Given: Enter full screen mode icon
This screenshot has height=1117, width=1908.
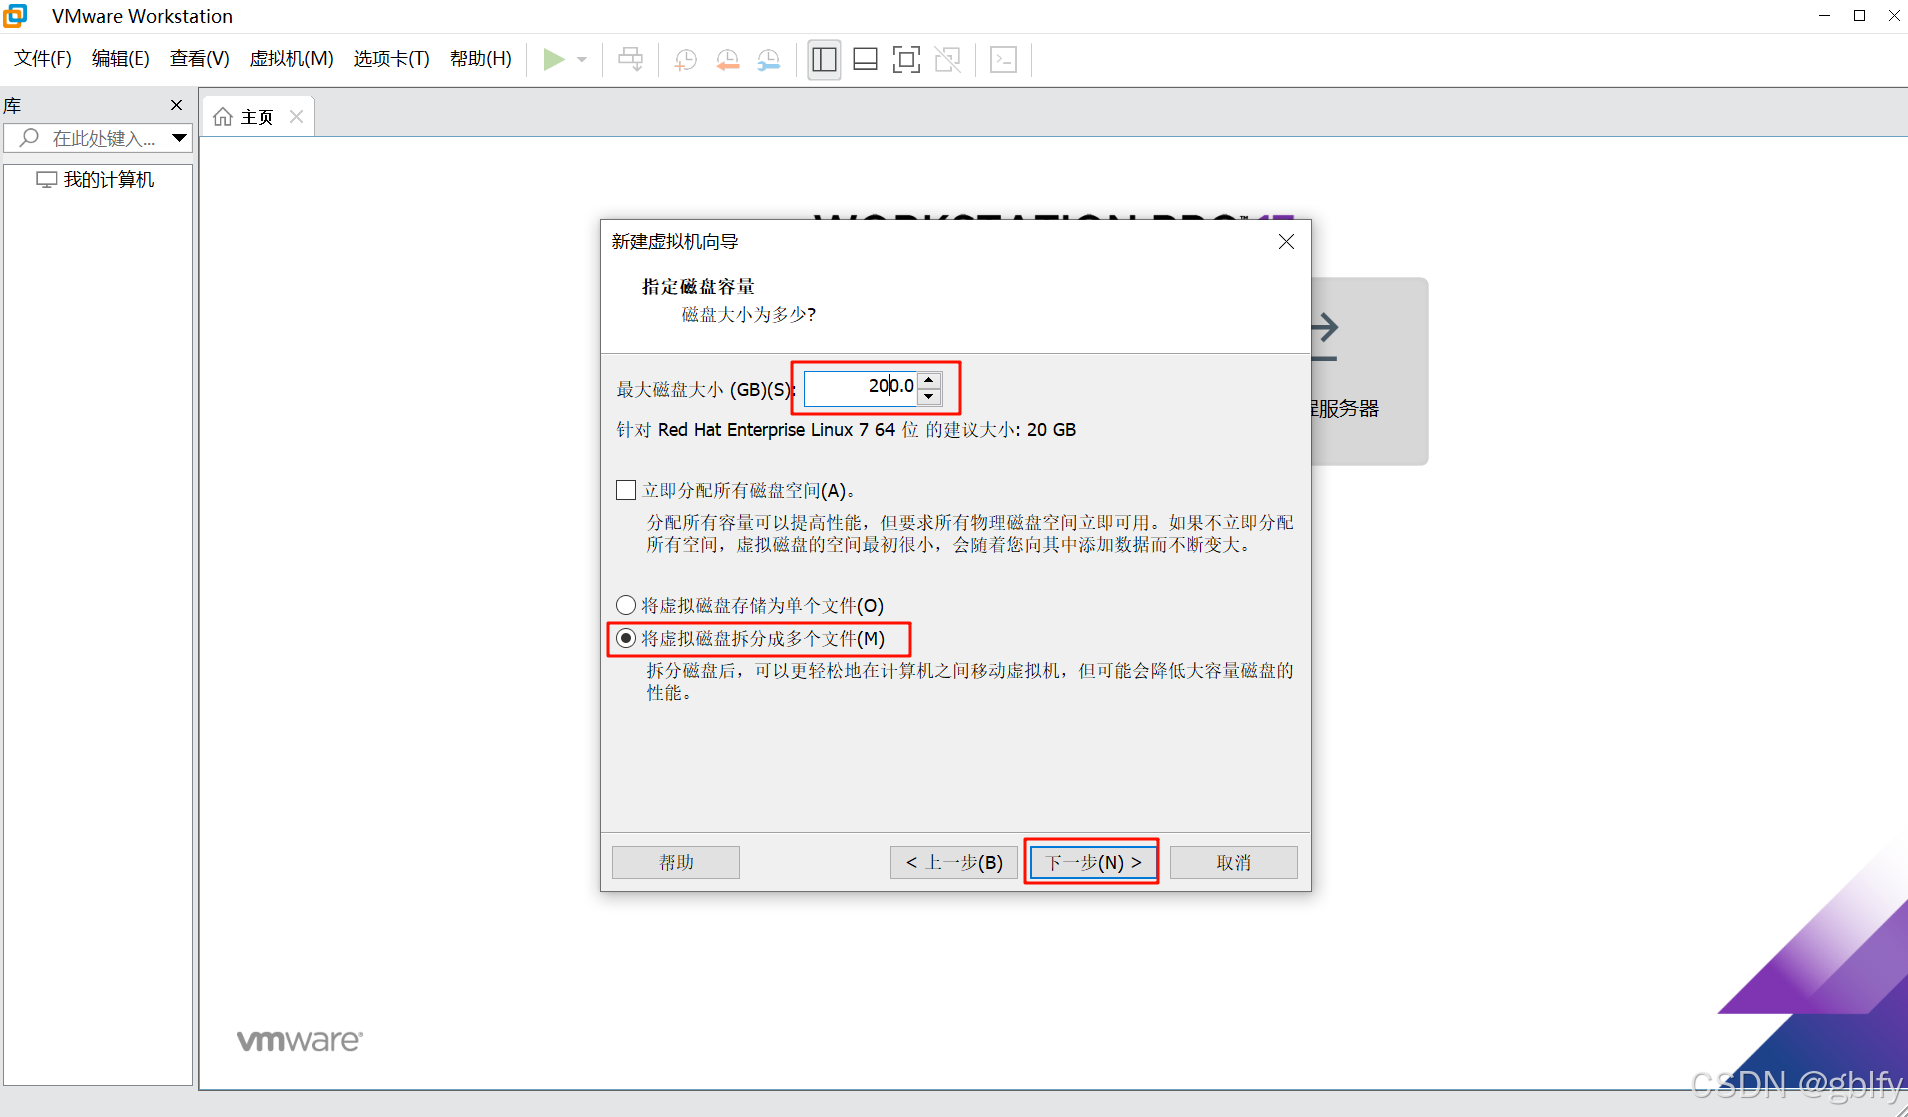Looking at the screenshot, I should pyautogui.click(x=906, y=59).
